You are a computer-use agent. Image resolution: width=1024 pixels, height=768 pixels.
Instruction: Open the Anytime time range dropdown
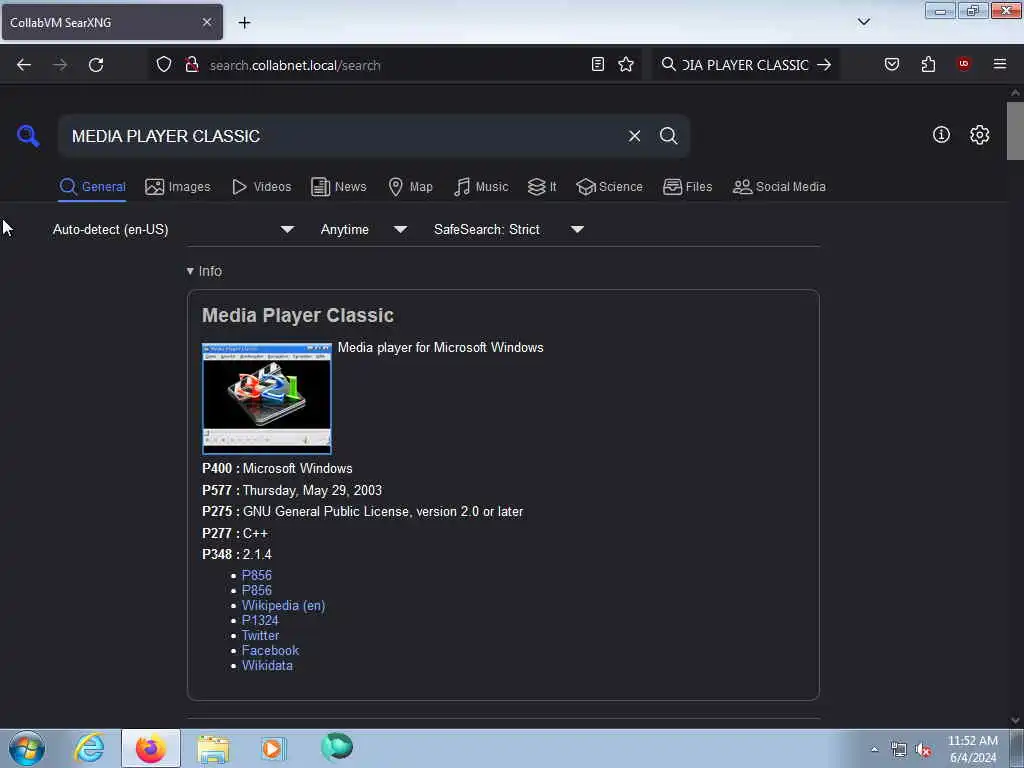[x=363, y=229]
